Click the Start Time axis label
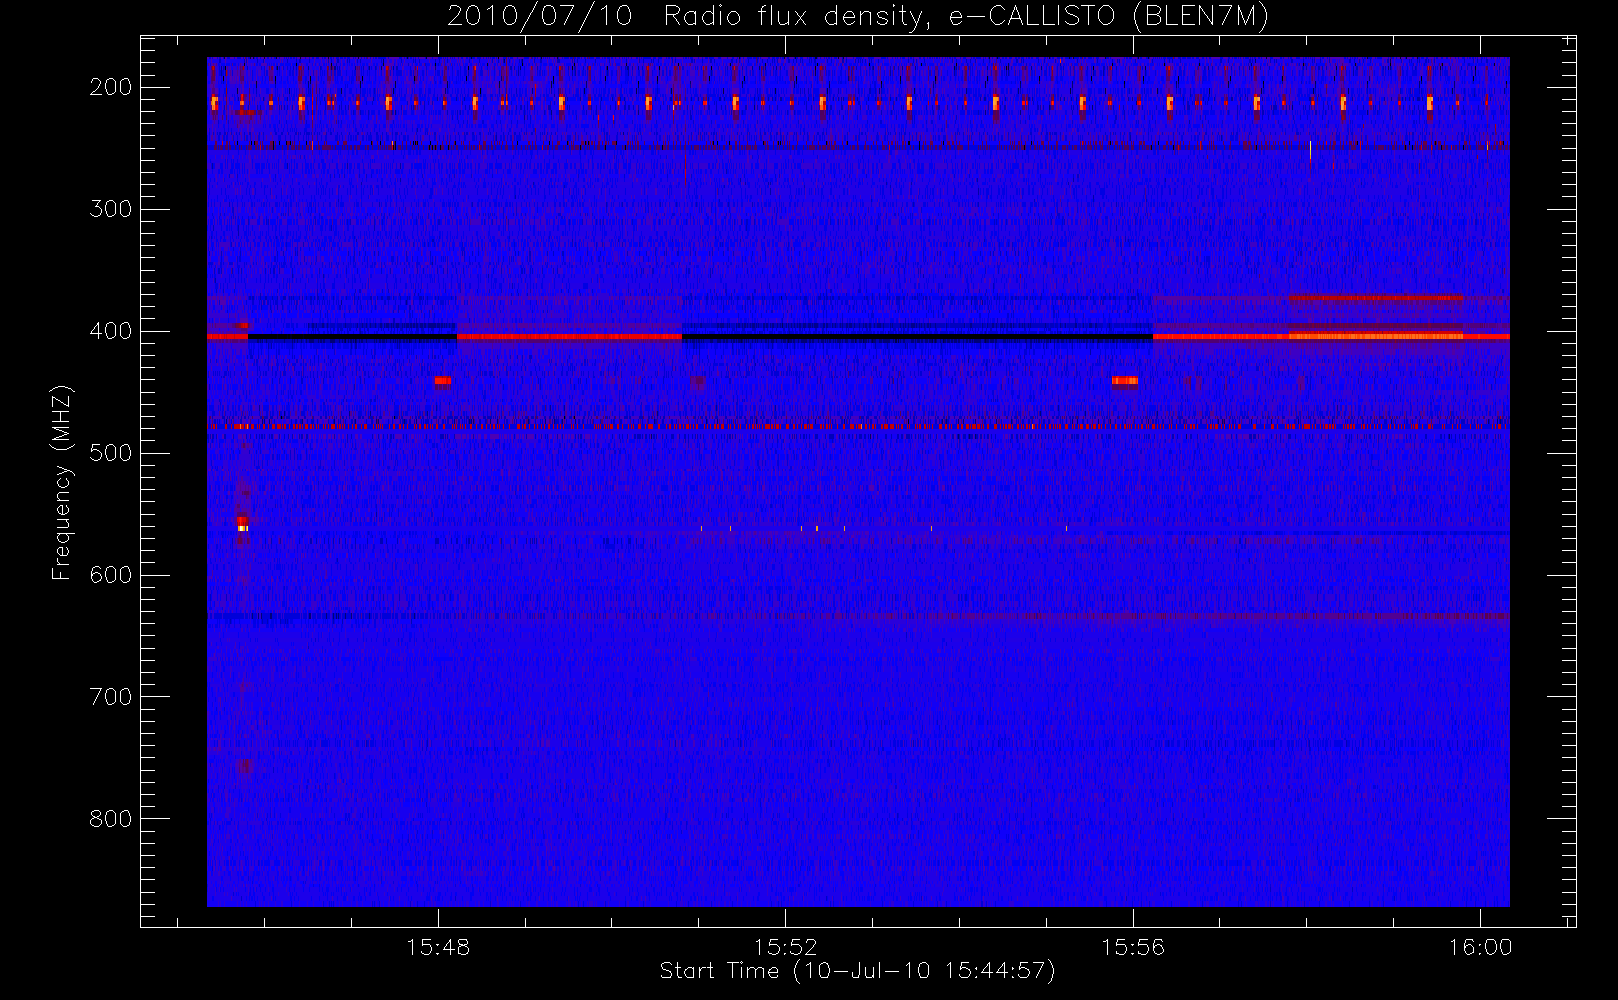Screen dimensions: 1618x1000 [858, 971]
